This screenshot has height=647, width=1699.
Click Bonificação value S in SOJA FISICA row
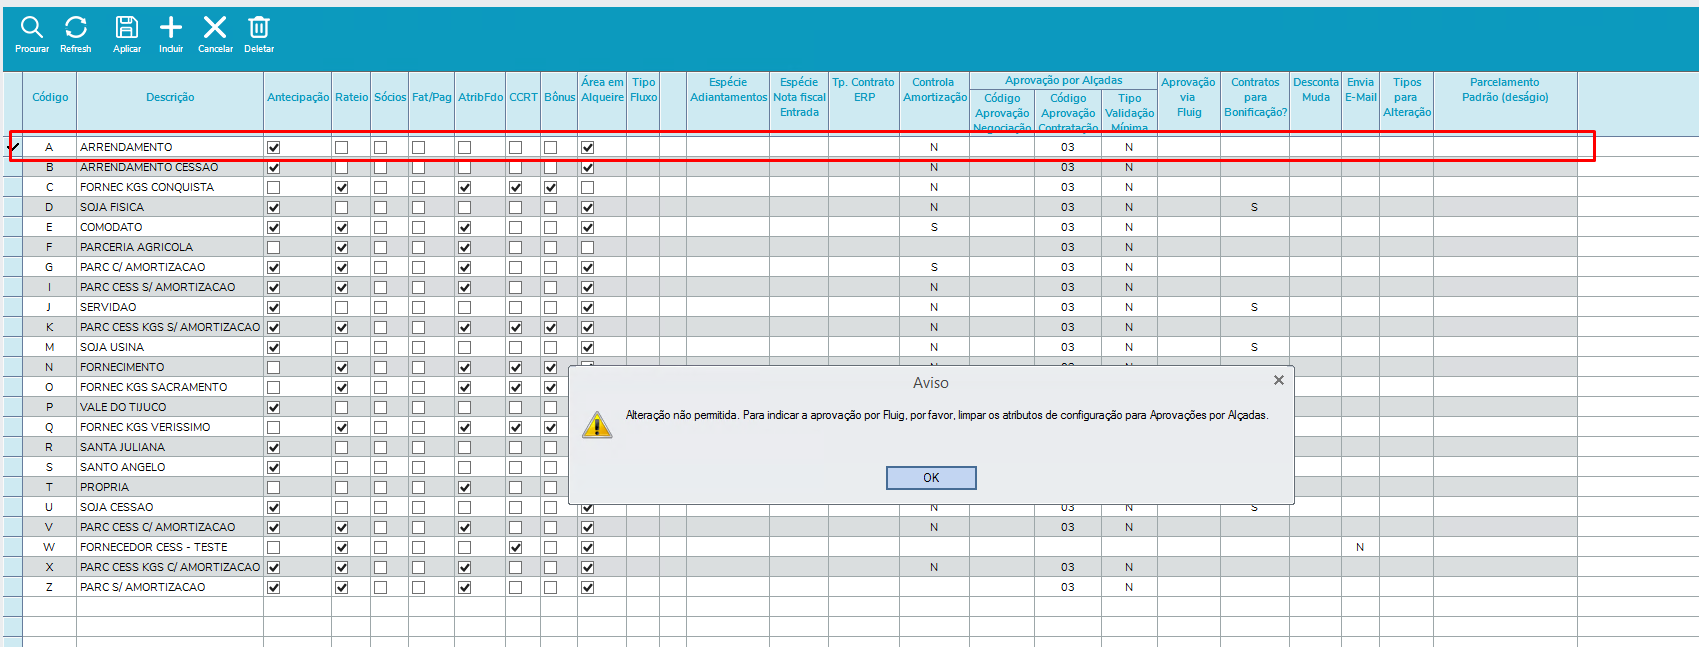(x=1254, y=207)
